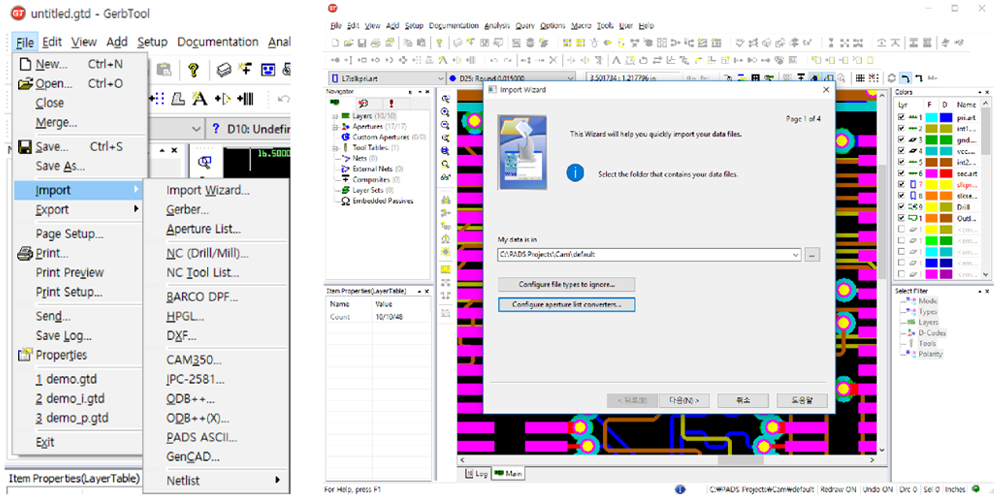Click the Cancel (취소) button in wizard
The height and width of the screenshot is (498, 999).
coord(743,401)
